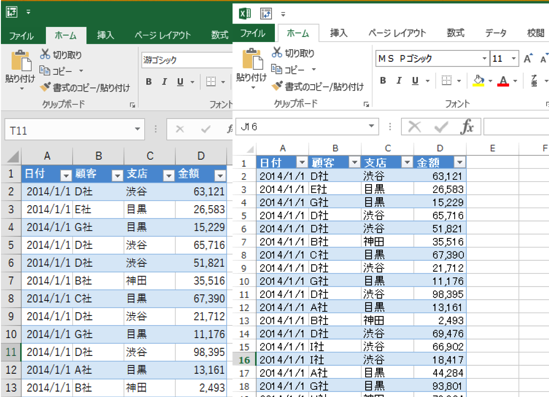Click Enter checkmark in left formula bar
Image resolution: width=549 pixels, height=397 pixels.
tap(206, 129)
